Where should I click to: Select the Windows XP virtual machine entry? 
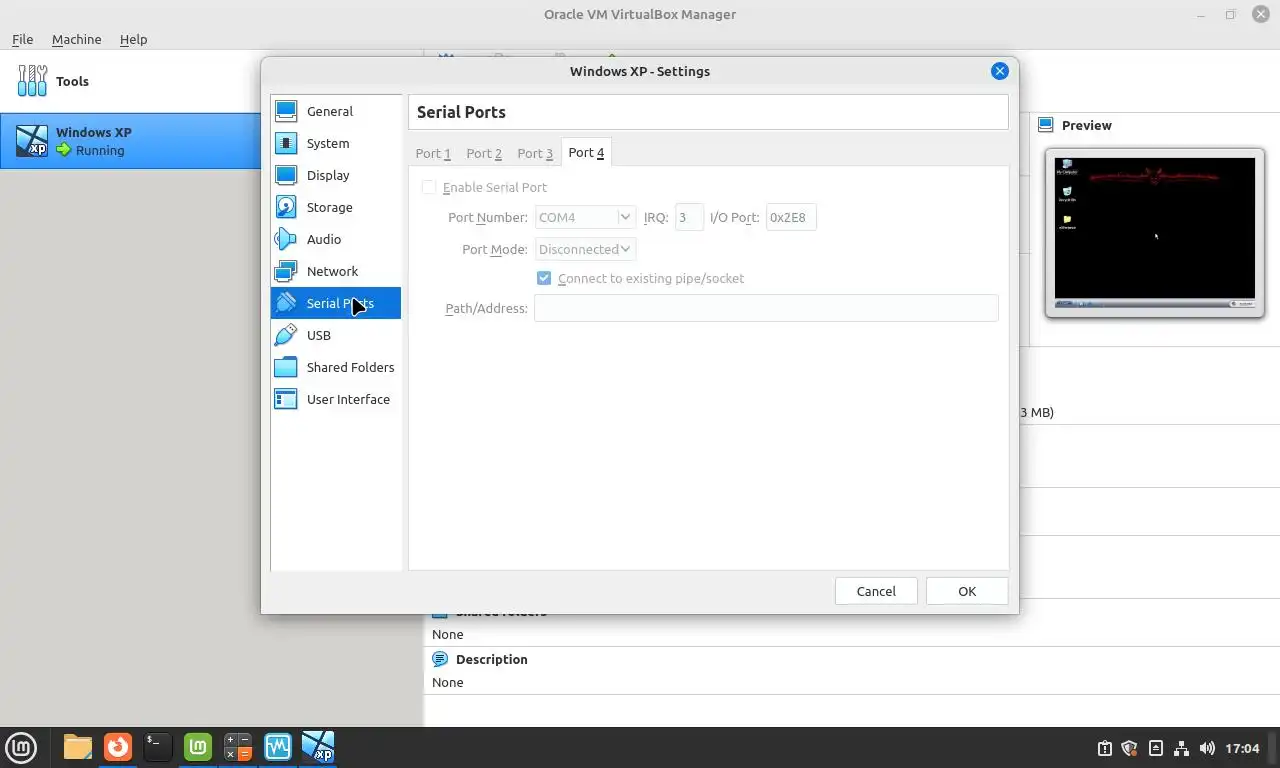(130, 141)
